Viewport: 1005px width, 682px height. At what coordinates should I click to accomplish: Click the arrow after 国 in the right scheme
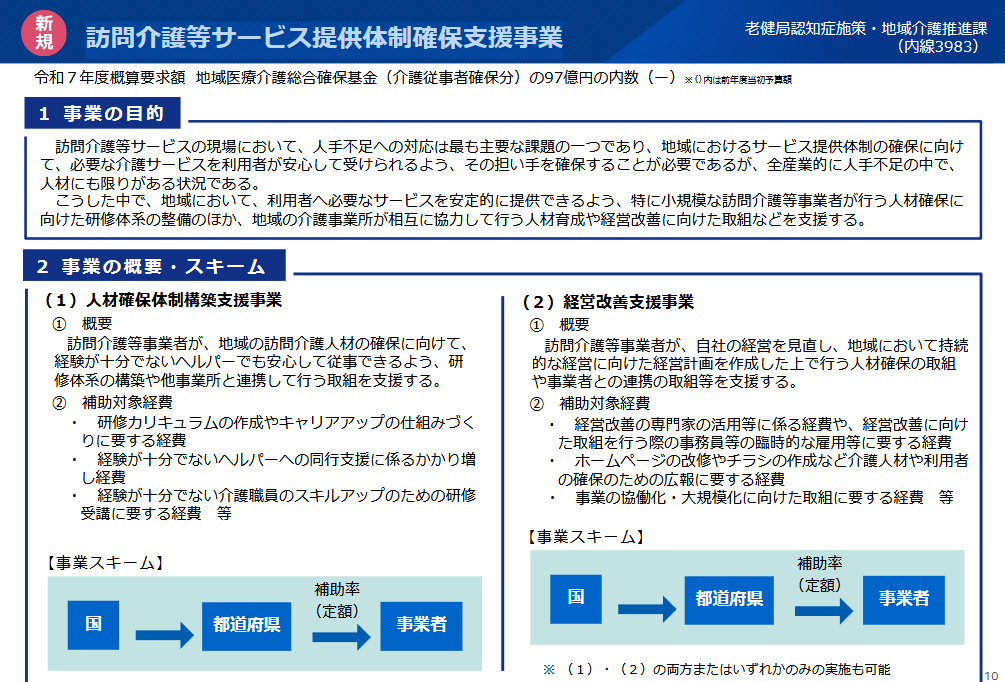coord(647,607)
